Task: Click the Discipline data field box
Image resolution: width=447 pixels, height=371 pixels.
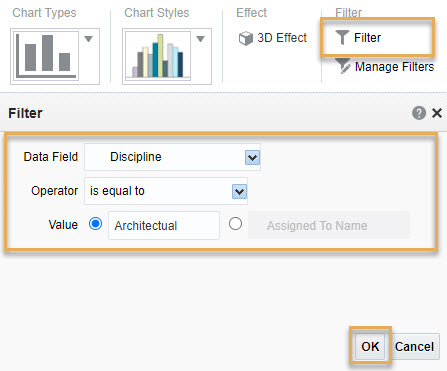Action: pyautogui.click(x=172, y=157)
